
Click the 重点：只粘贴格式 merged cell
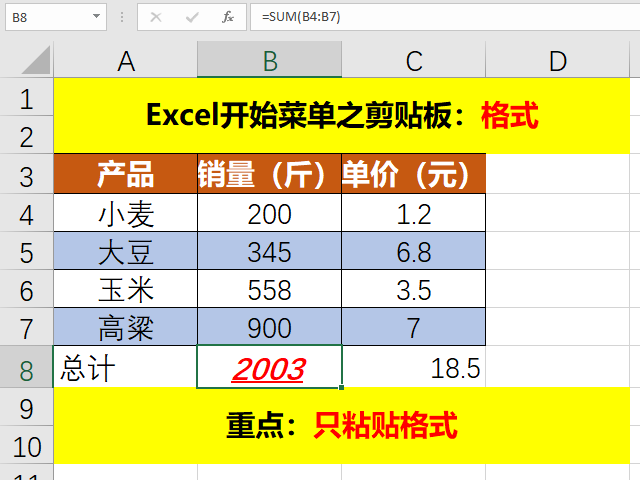click(342, 426)
